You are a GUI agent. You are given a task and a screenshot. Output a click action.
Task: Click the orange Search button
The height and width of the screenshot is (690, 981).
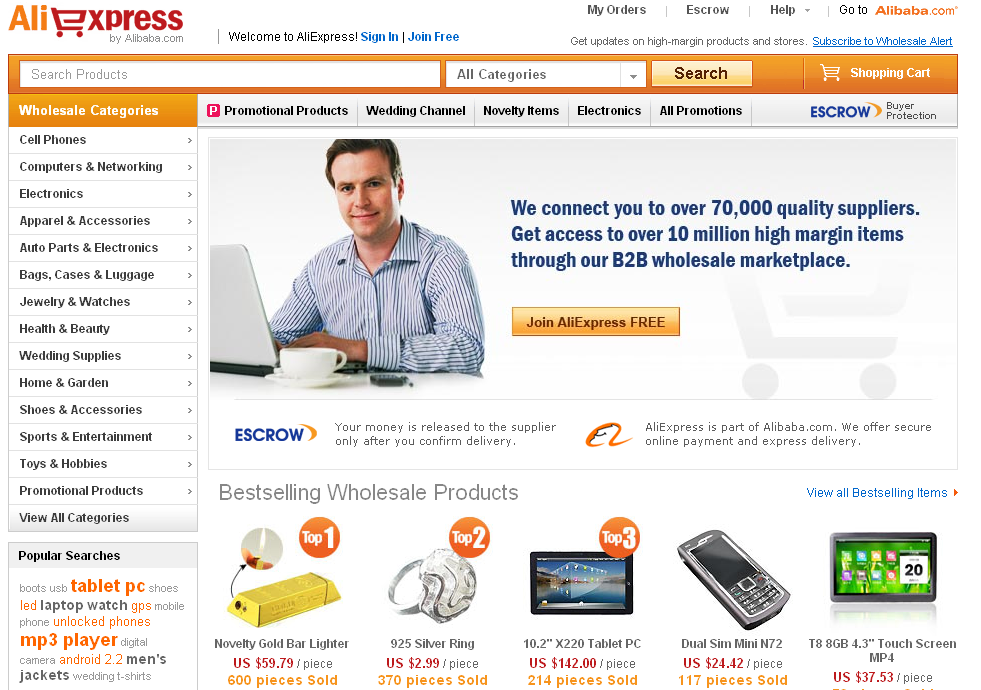click(701, 73)
